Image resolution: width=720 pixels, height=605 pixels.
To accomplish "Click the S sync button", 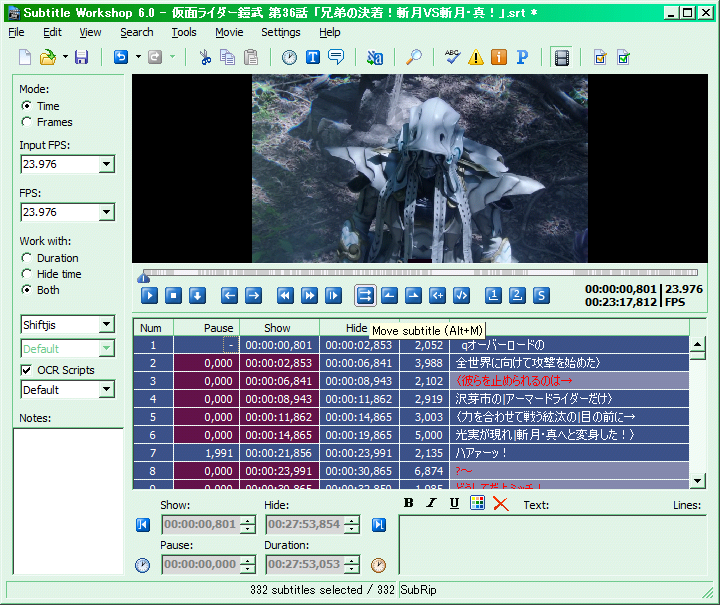I will [541, 296].
